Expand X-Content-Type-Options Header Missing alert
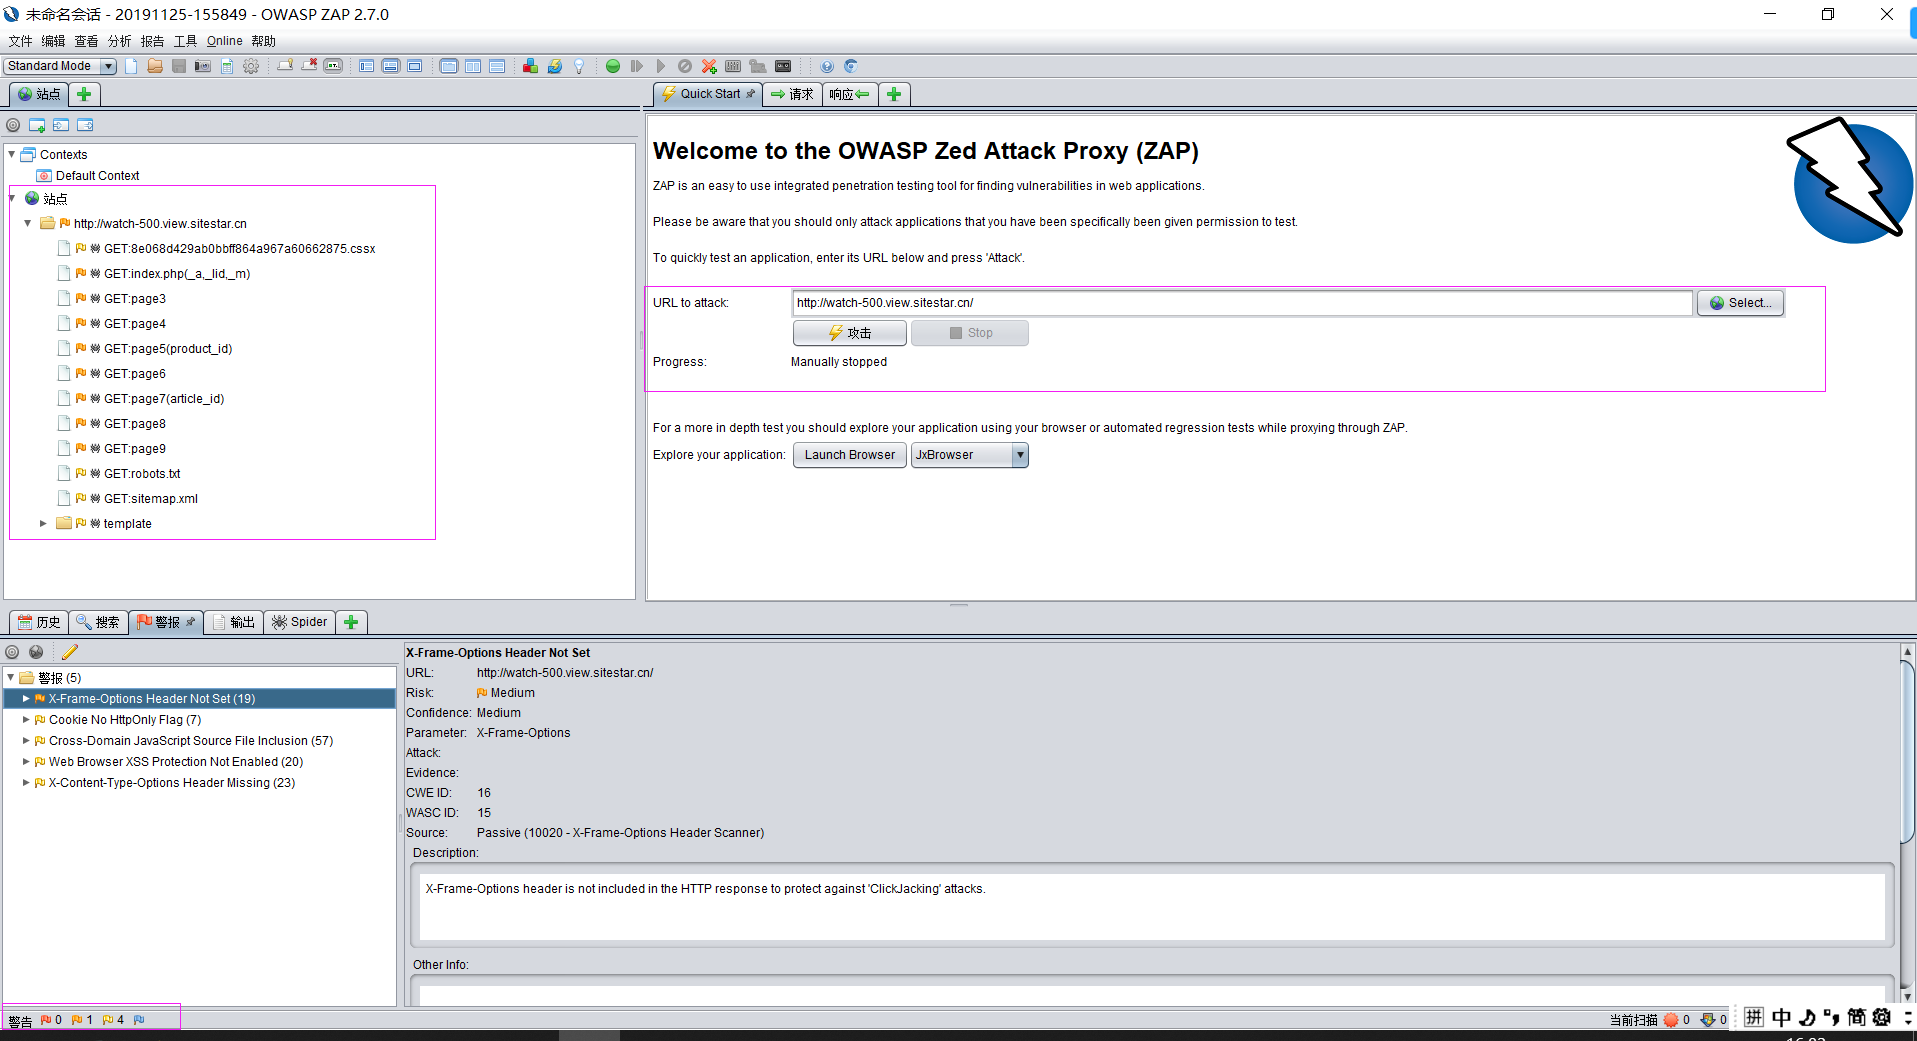This screenshot has width=1917, height=1041. tap(26, 782)
